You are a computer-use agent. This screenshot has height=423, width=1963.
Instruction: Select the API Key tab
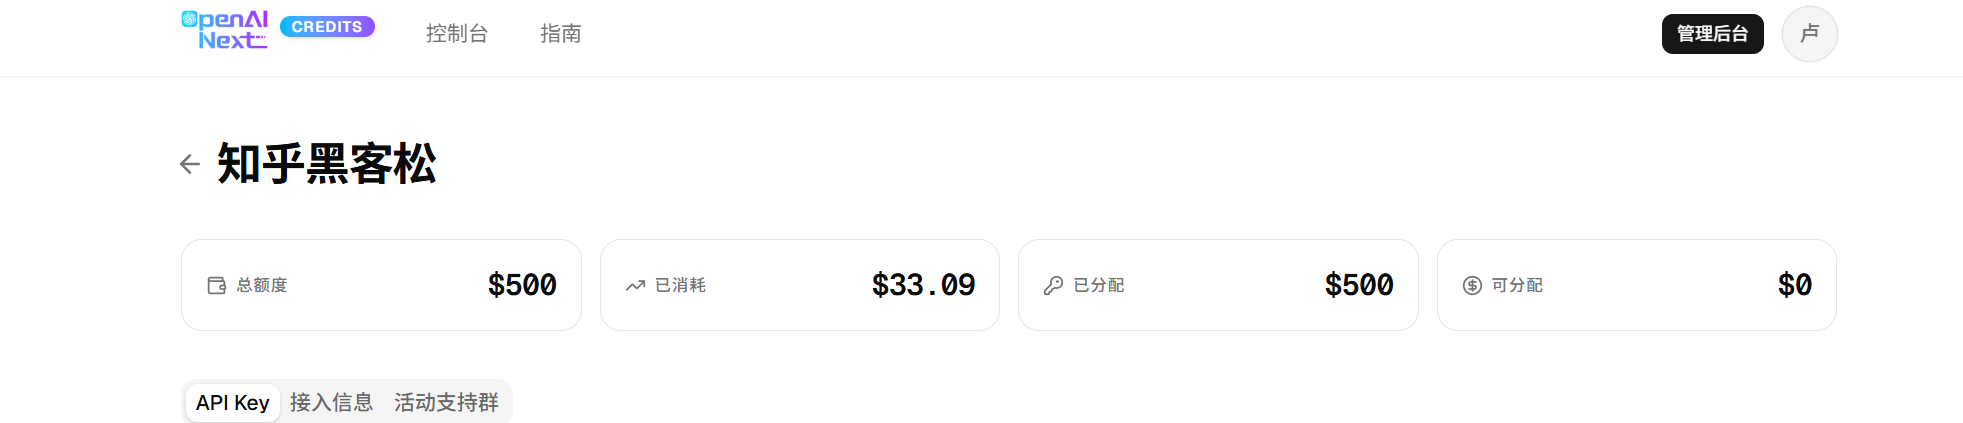click(x=233, y=402)
